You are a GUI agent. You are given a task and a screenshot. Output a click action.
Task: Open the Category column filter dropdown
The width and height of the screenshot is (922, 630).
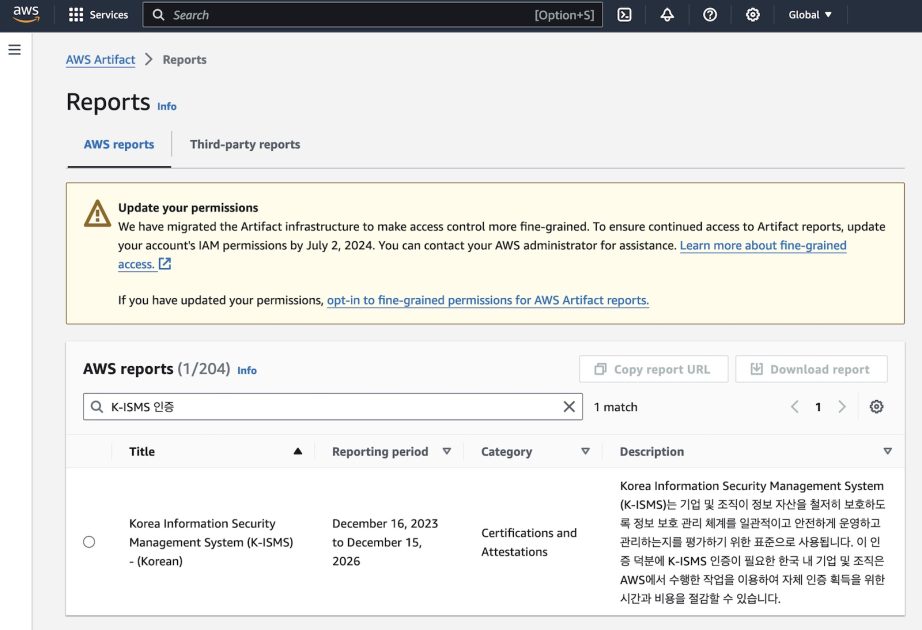[x=586, y=451]
